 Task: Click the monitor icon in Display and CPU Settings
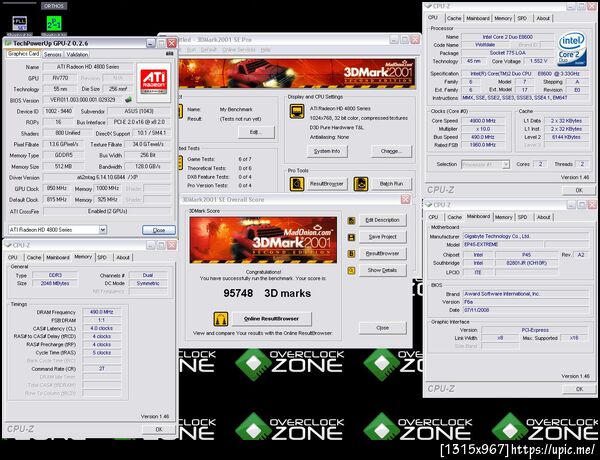(x=297, y=111)
